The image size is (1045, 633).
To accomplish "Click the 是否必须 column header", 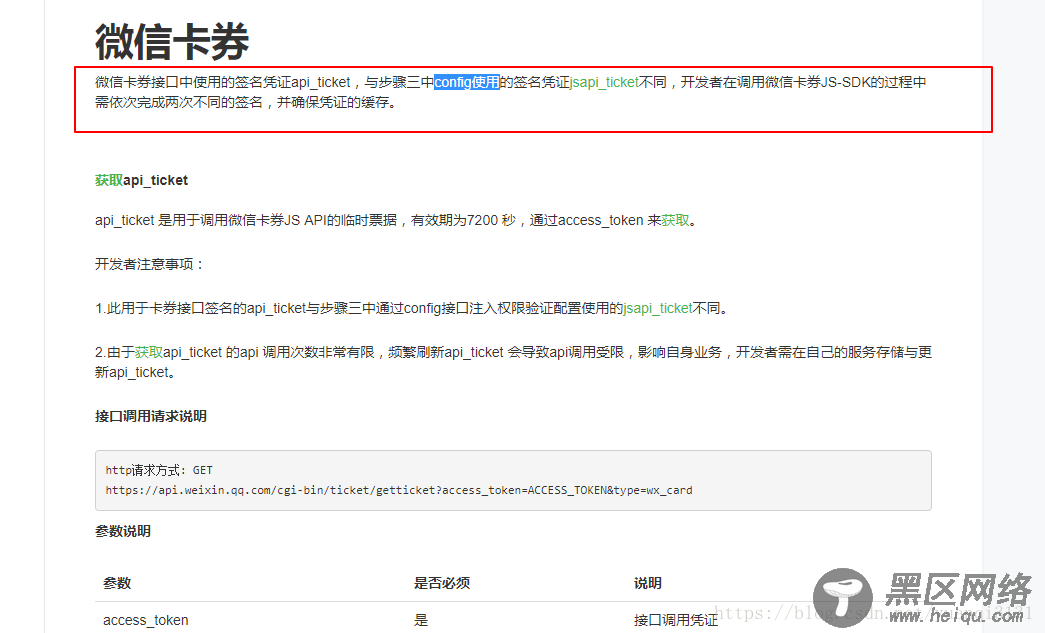I will pyautogui.click(x=442, y=583).
